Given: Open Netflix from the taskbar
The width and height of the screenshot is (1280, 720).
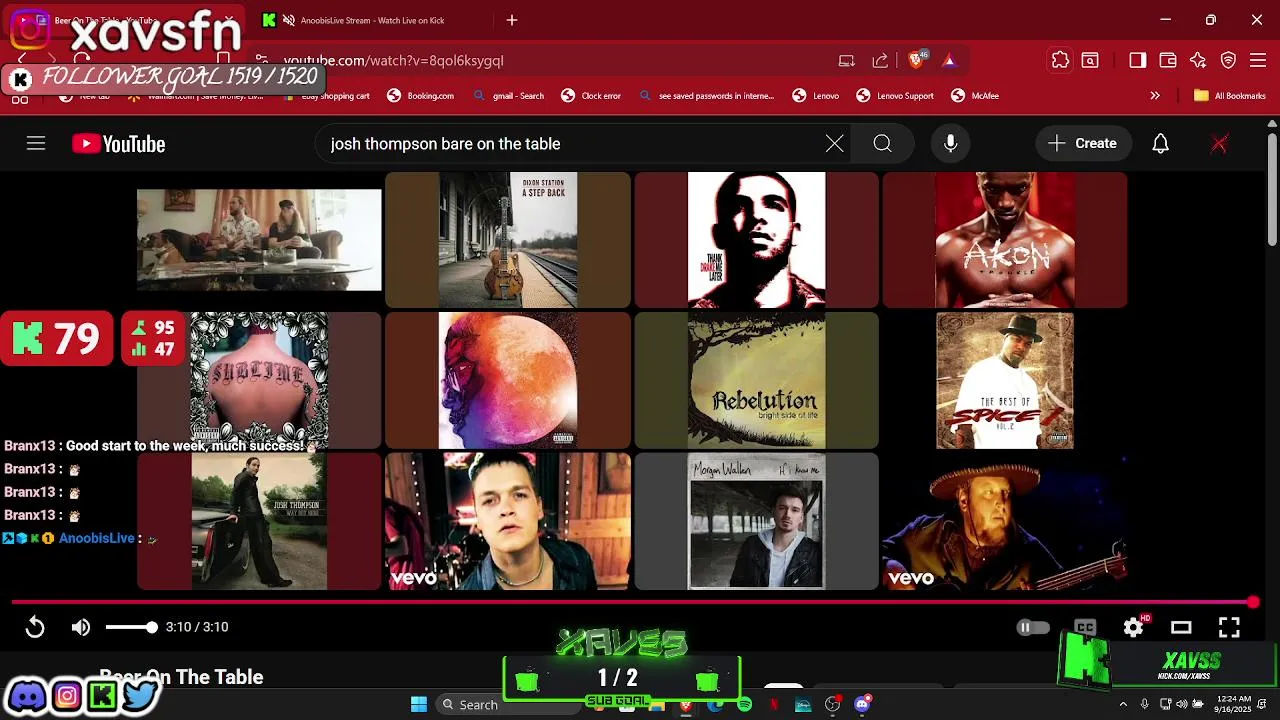Looking at the screenshot, I should point(774,704).
